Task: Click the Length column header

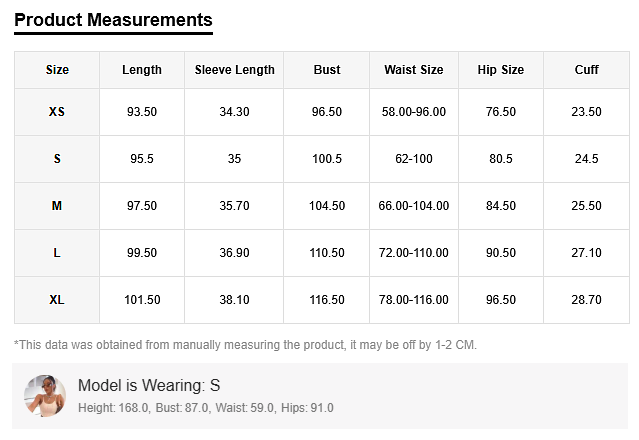Action: 142,70
